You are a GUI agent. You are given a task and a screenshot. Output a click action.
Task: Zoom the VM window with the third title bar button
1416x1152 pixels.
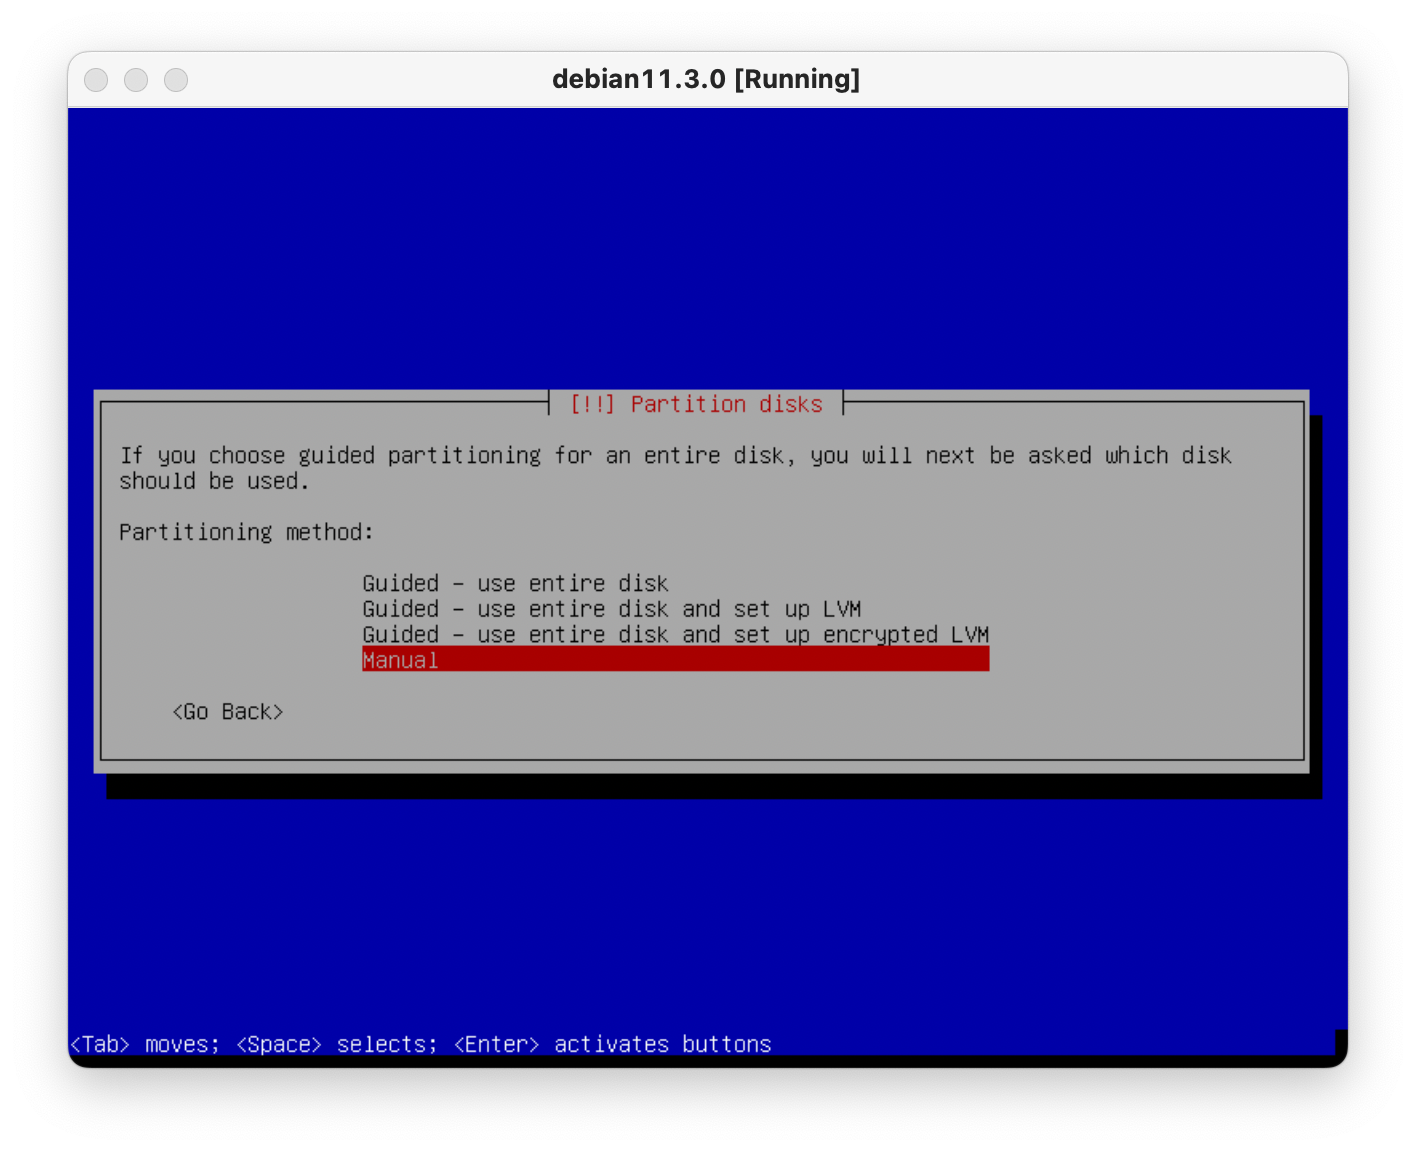coord(176,80)
